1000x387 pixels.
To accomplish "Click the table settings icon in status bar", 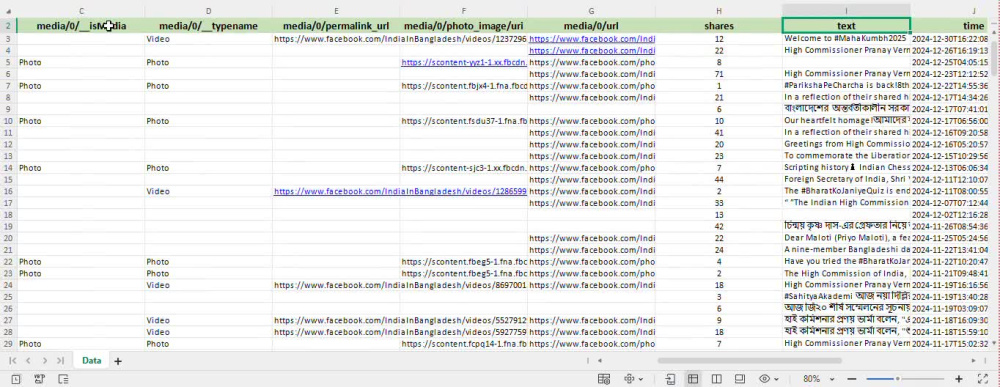I will (x=604, y=379).
